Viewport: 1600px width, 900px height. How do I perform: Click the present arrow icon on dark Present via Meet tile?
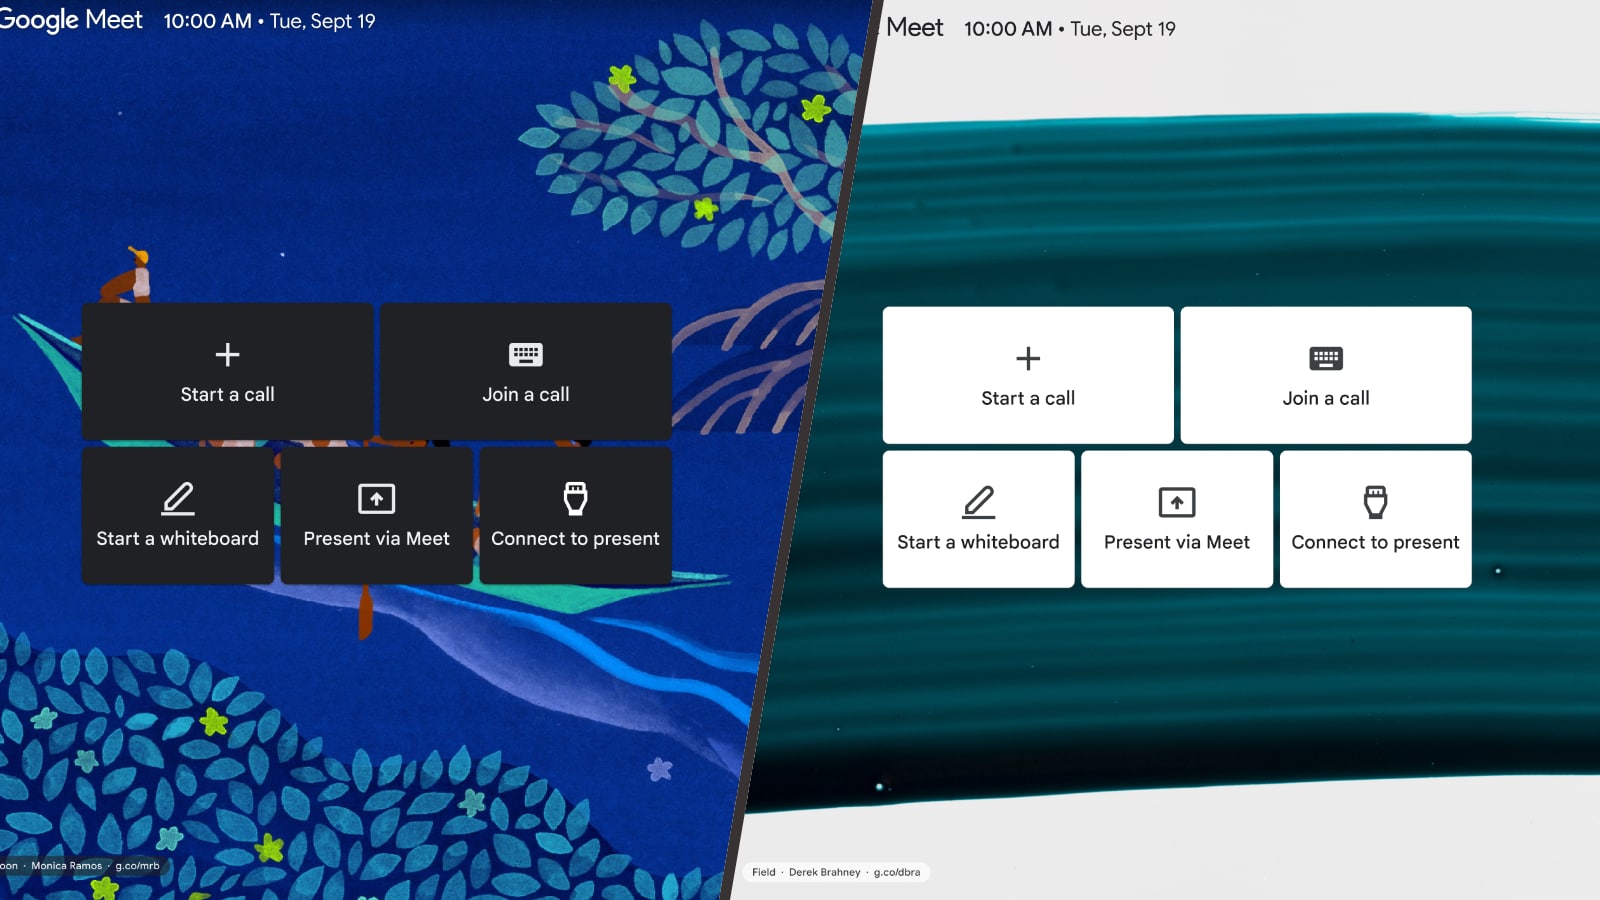[375, 497]
